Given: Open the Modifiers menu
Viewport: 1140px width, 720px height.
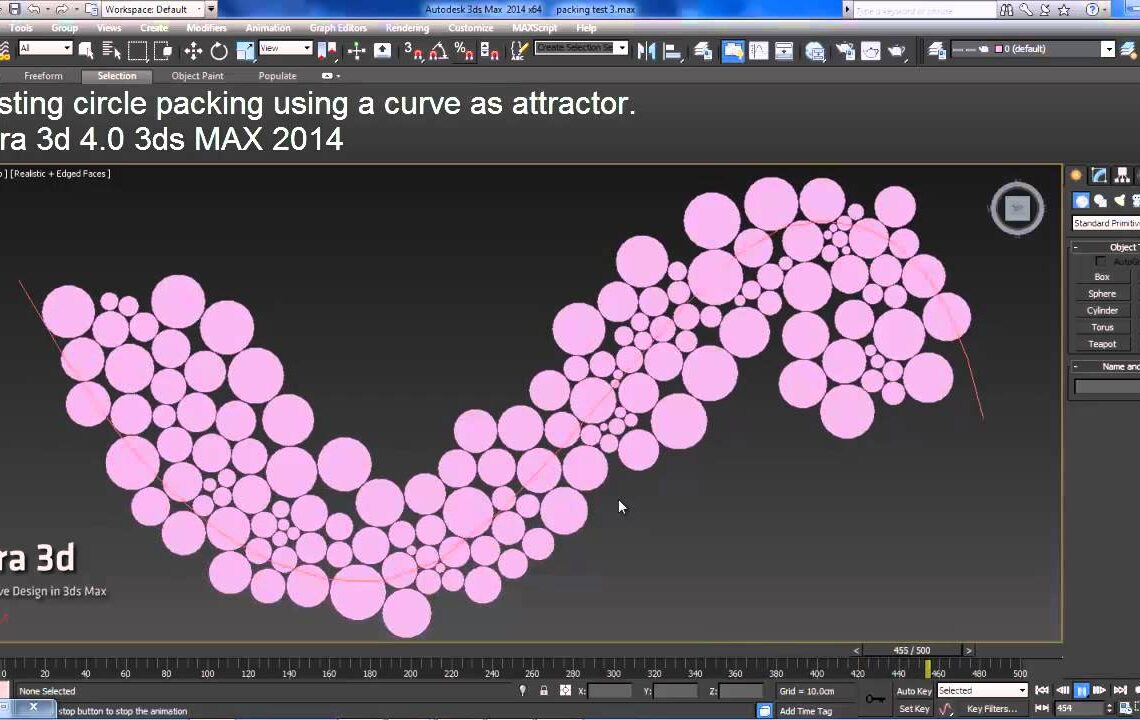Looking at the screenshot, I should click(206, 28).
